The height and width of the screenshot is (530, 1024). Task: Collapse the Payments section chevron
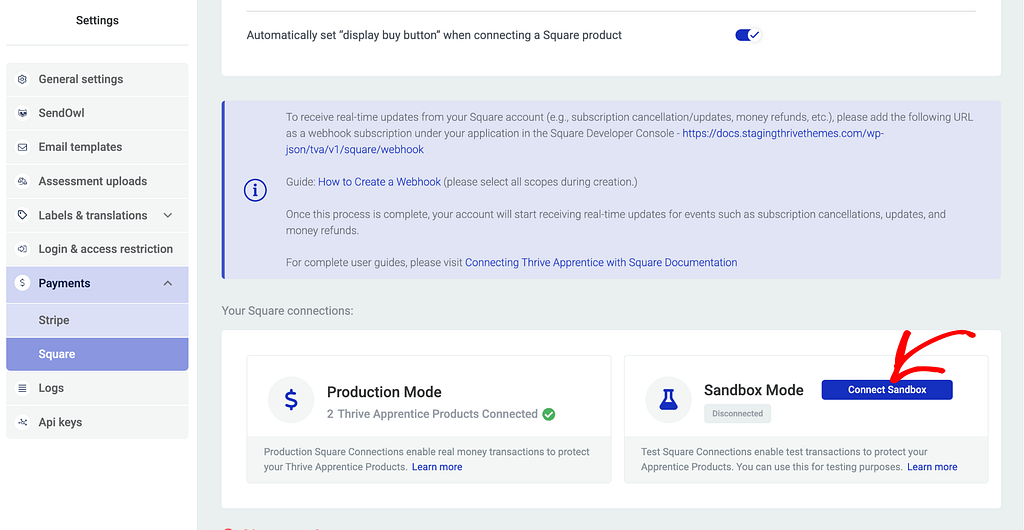coord(167,283)
